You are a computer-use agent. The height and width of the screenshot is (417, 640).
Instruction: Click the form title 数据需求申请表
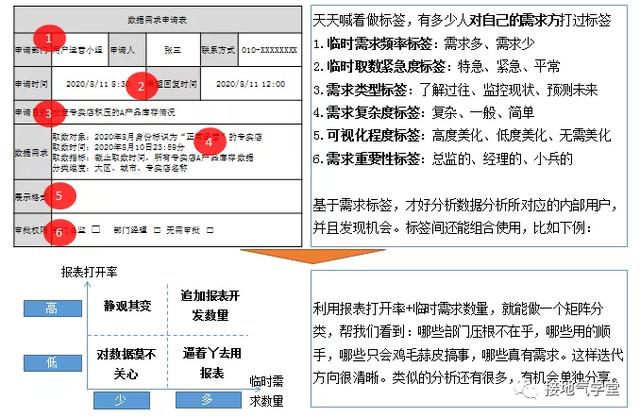point(157,20)
